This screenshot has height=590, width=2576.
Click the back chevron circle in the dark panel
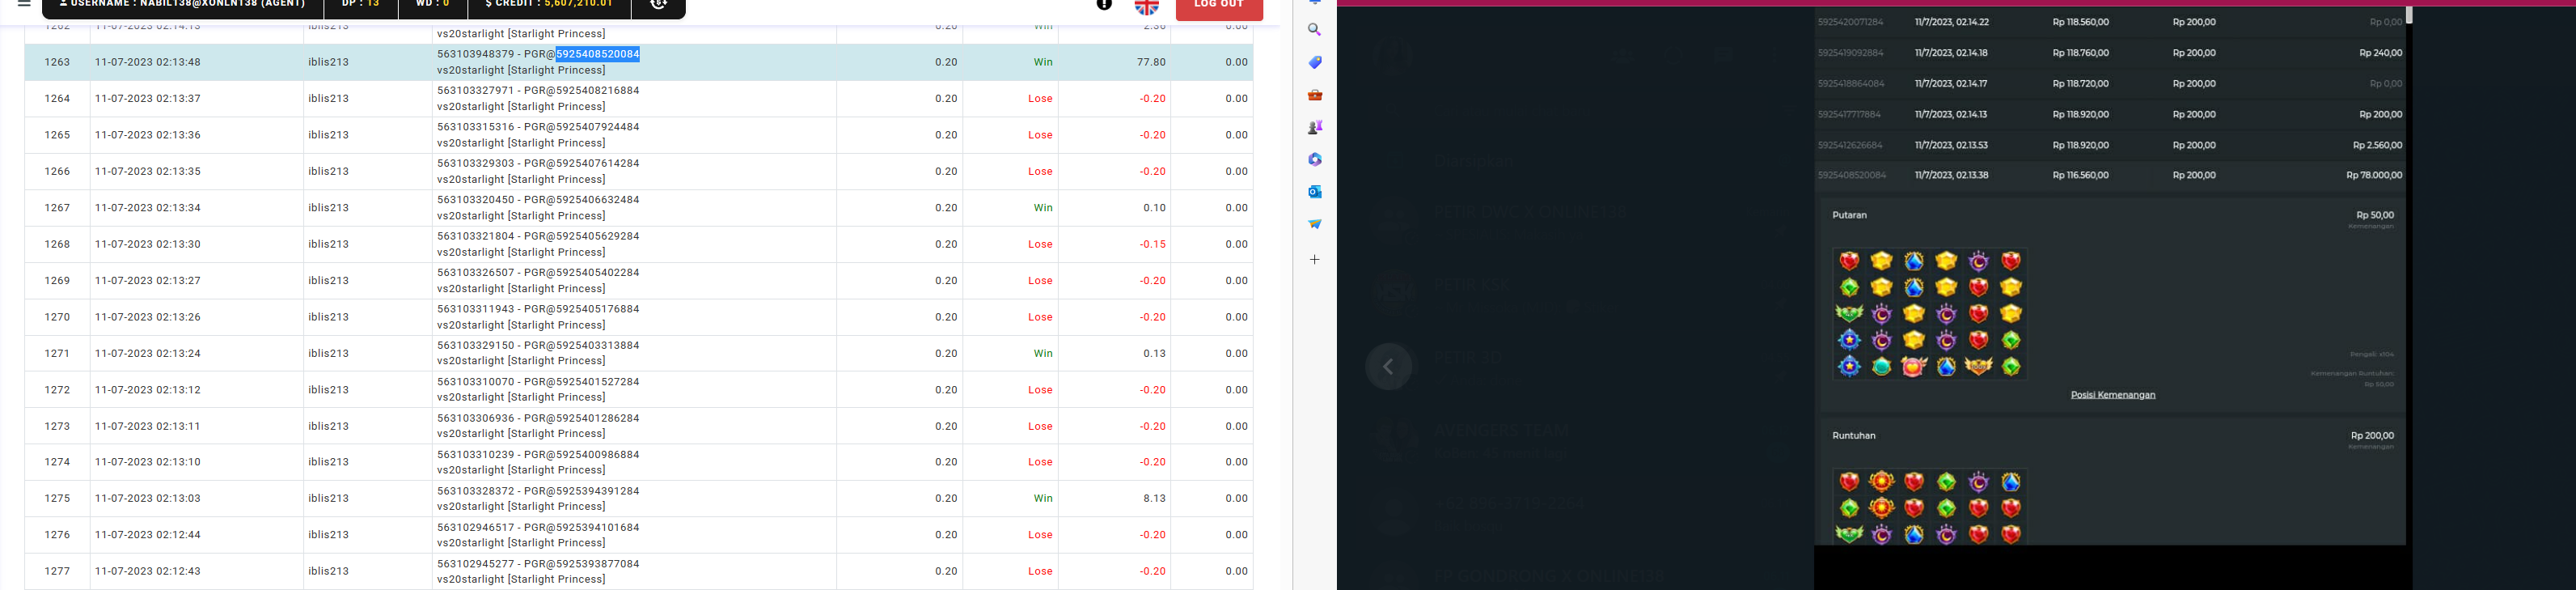1388,367
